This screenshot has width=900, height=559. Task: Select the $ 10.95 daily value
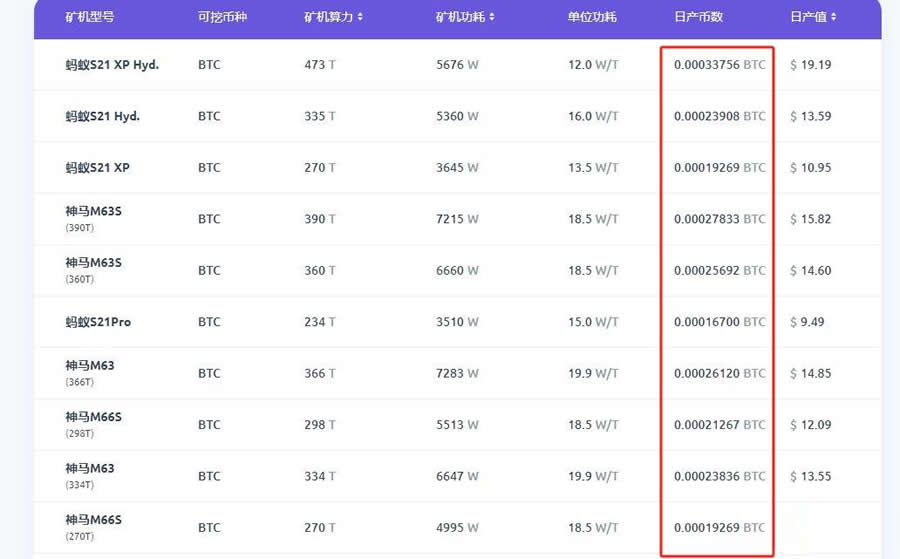tap(810, 168)
